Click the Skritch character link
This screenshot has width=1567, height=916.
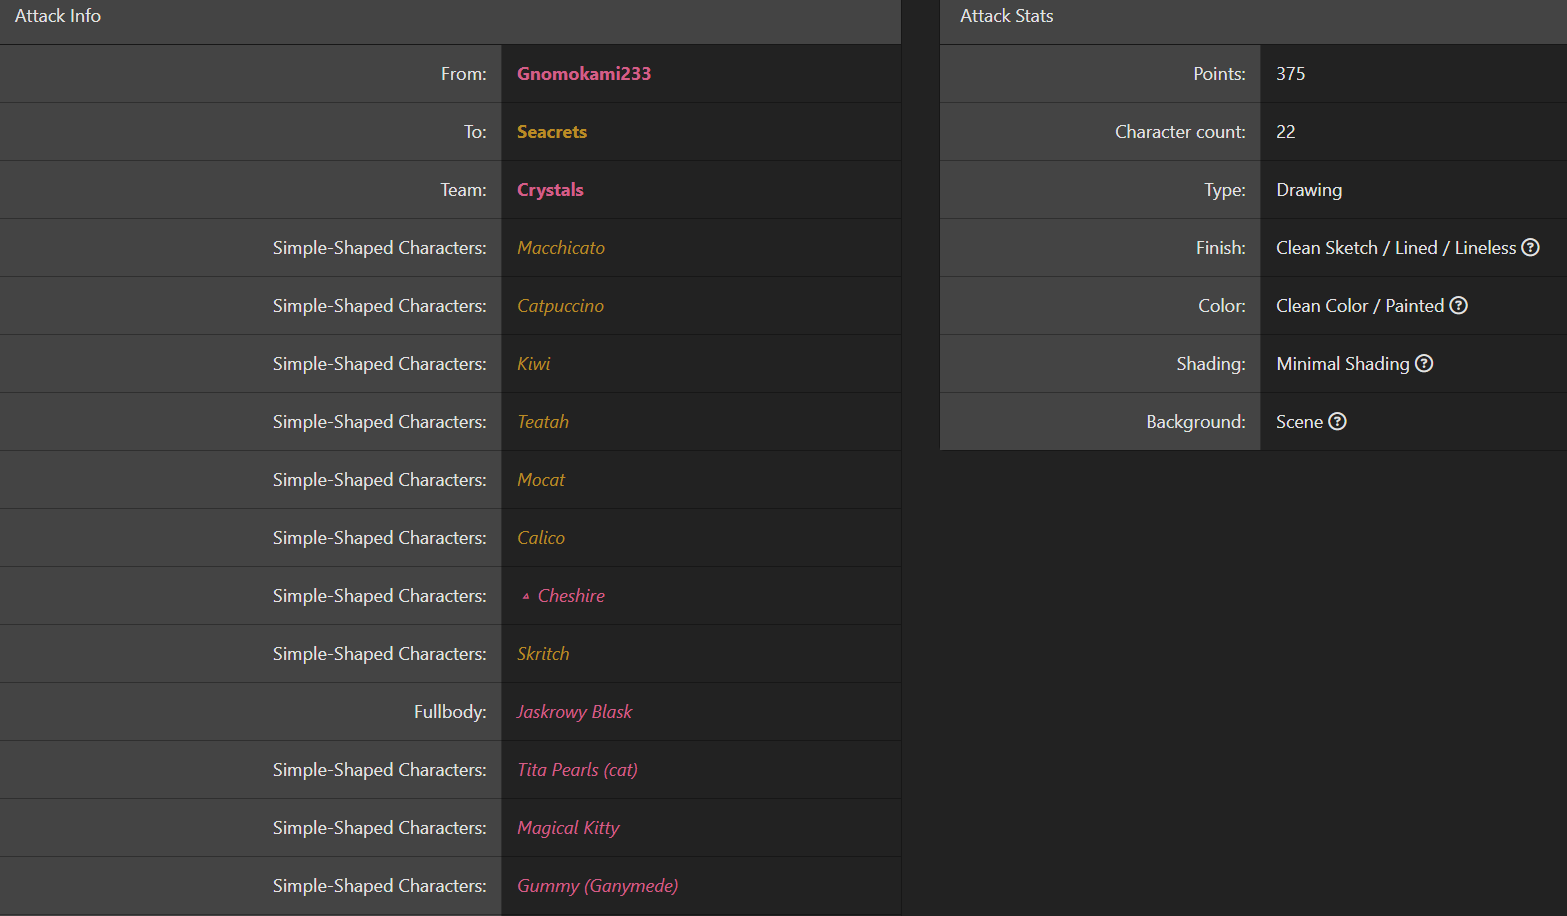click(542, 654)
